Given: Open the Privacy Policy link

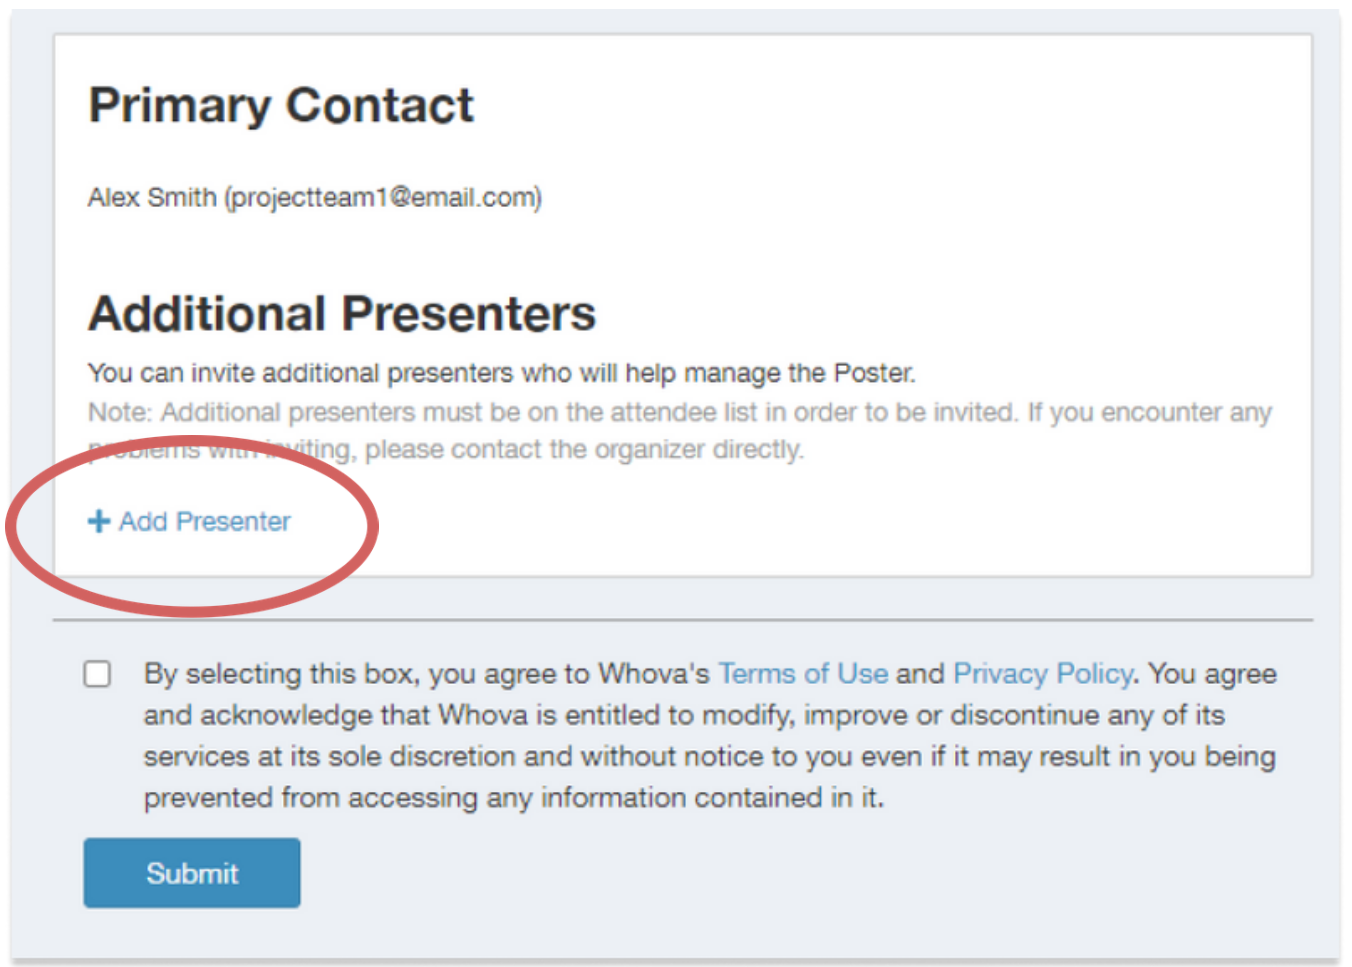Looking at the screenshot, I should (1042, 674).
